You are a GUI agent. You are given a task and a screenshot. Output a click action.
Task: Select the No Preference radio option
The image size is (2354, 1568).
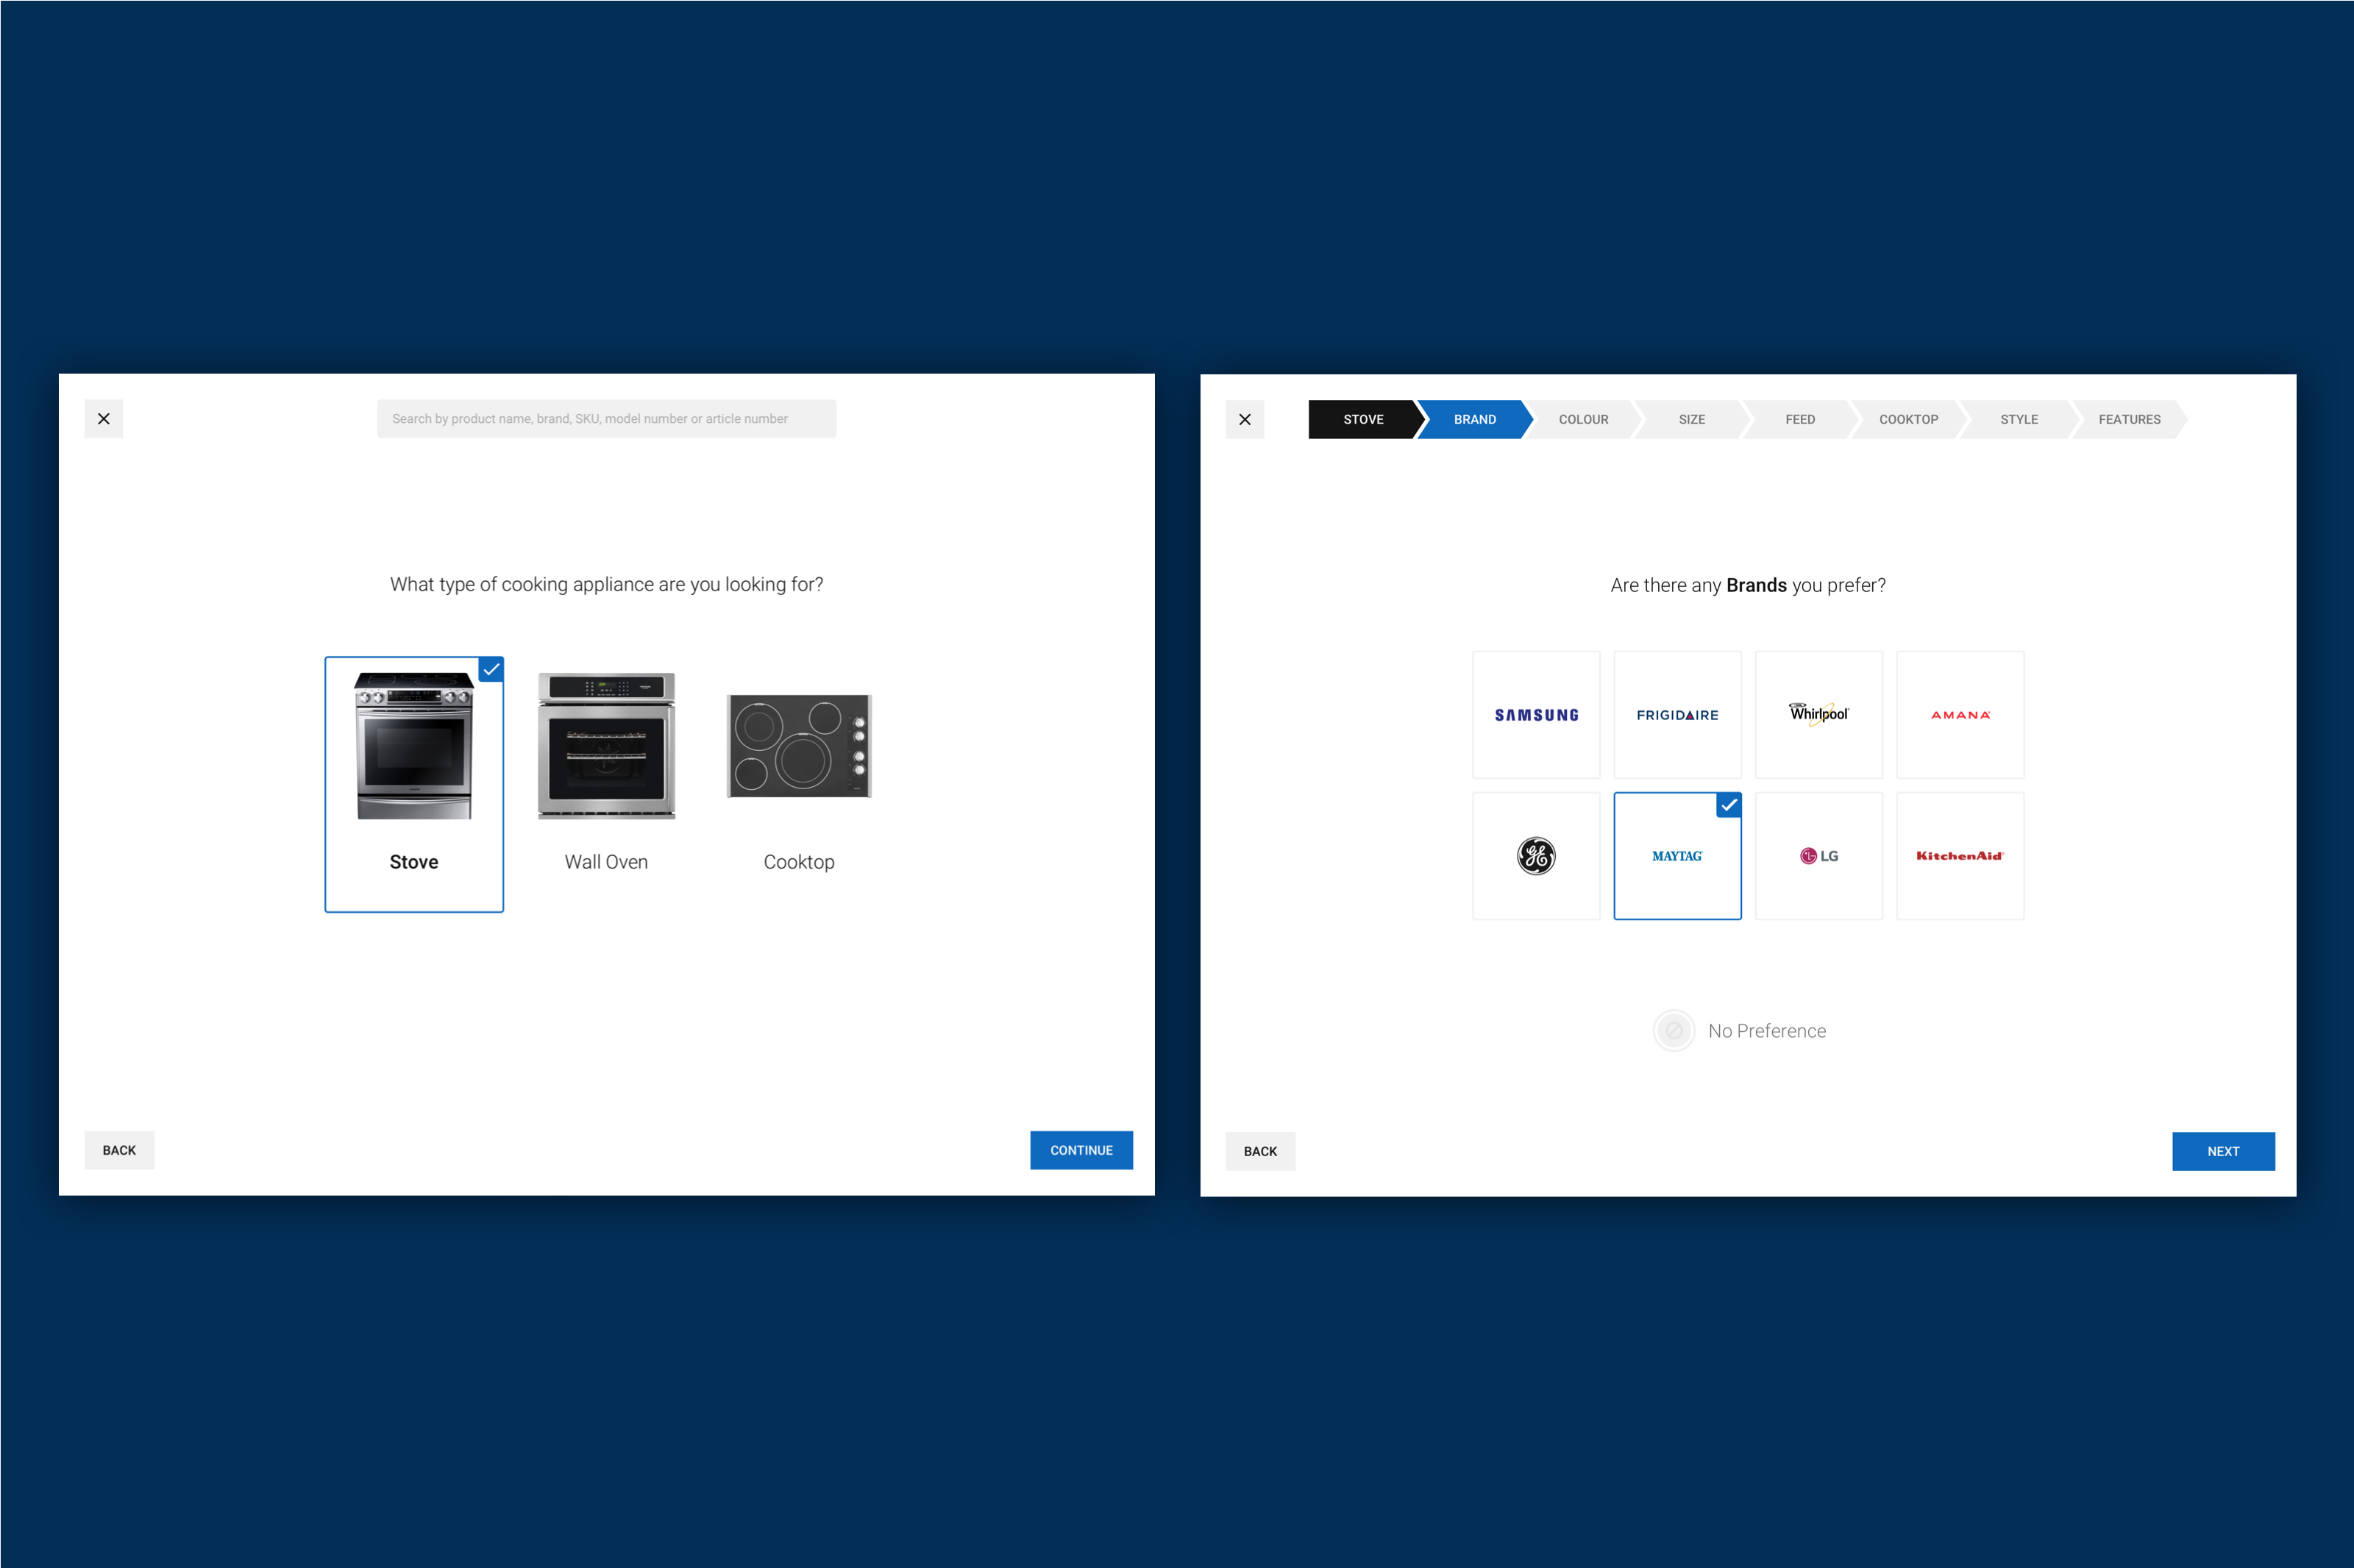pyautogui.click(x=1674, y=1030)
